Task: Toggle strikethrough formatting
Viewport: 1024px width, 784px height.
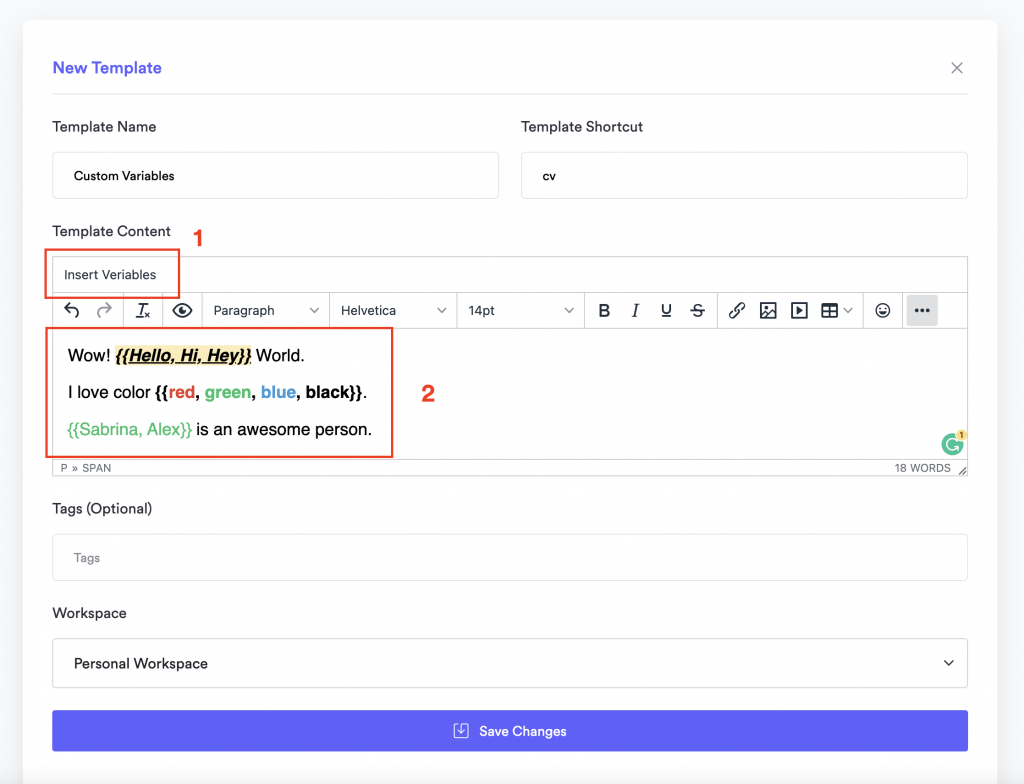Action: point(697,310)
